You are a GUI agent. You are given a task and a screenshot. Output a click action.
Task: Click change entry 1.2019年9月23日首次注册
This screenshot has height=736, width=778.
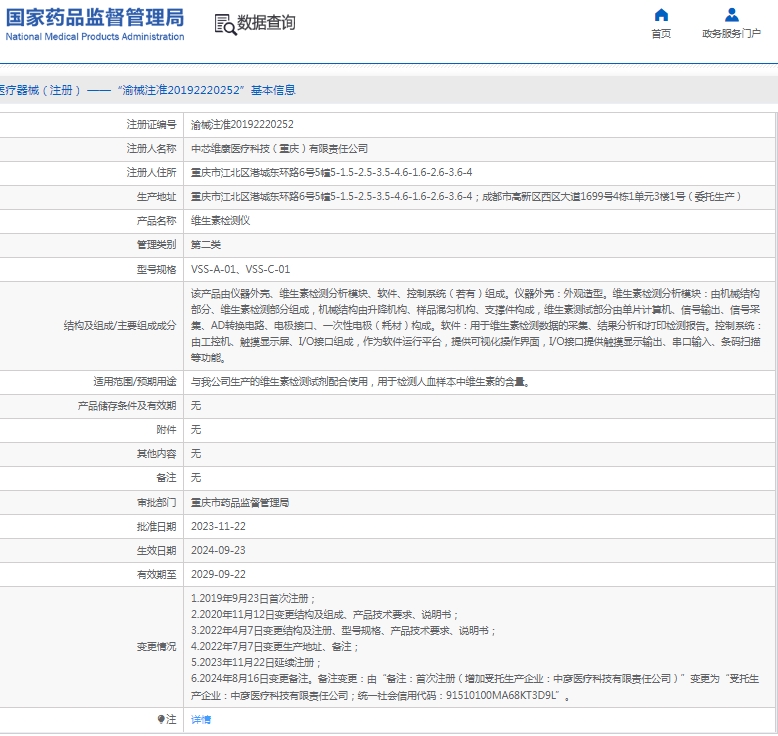(x=253, y=599)
